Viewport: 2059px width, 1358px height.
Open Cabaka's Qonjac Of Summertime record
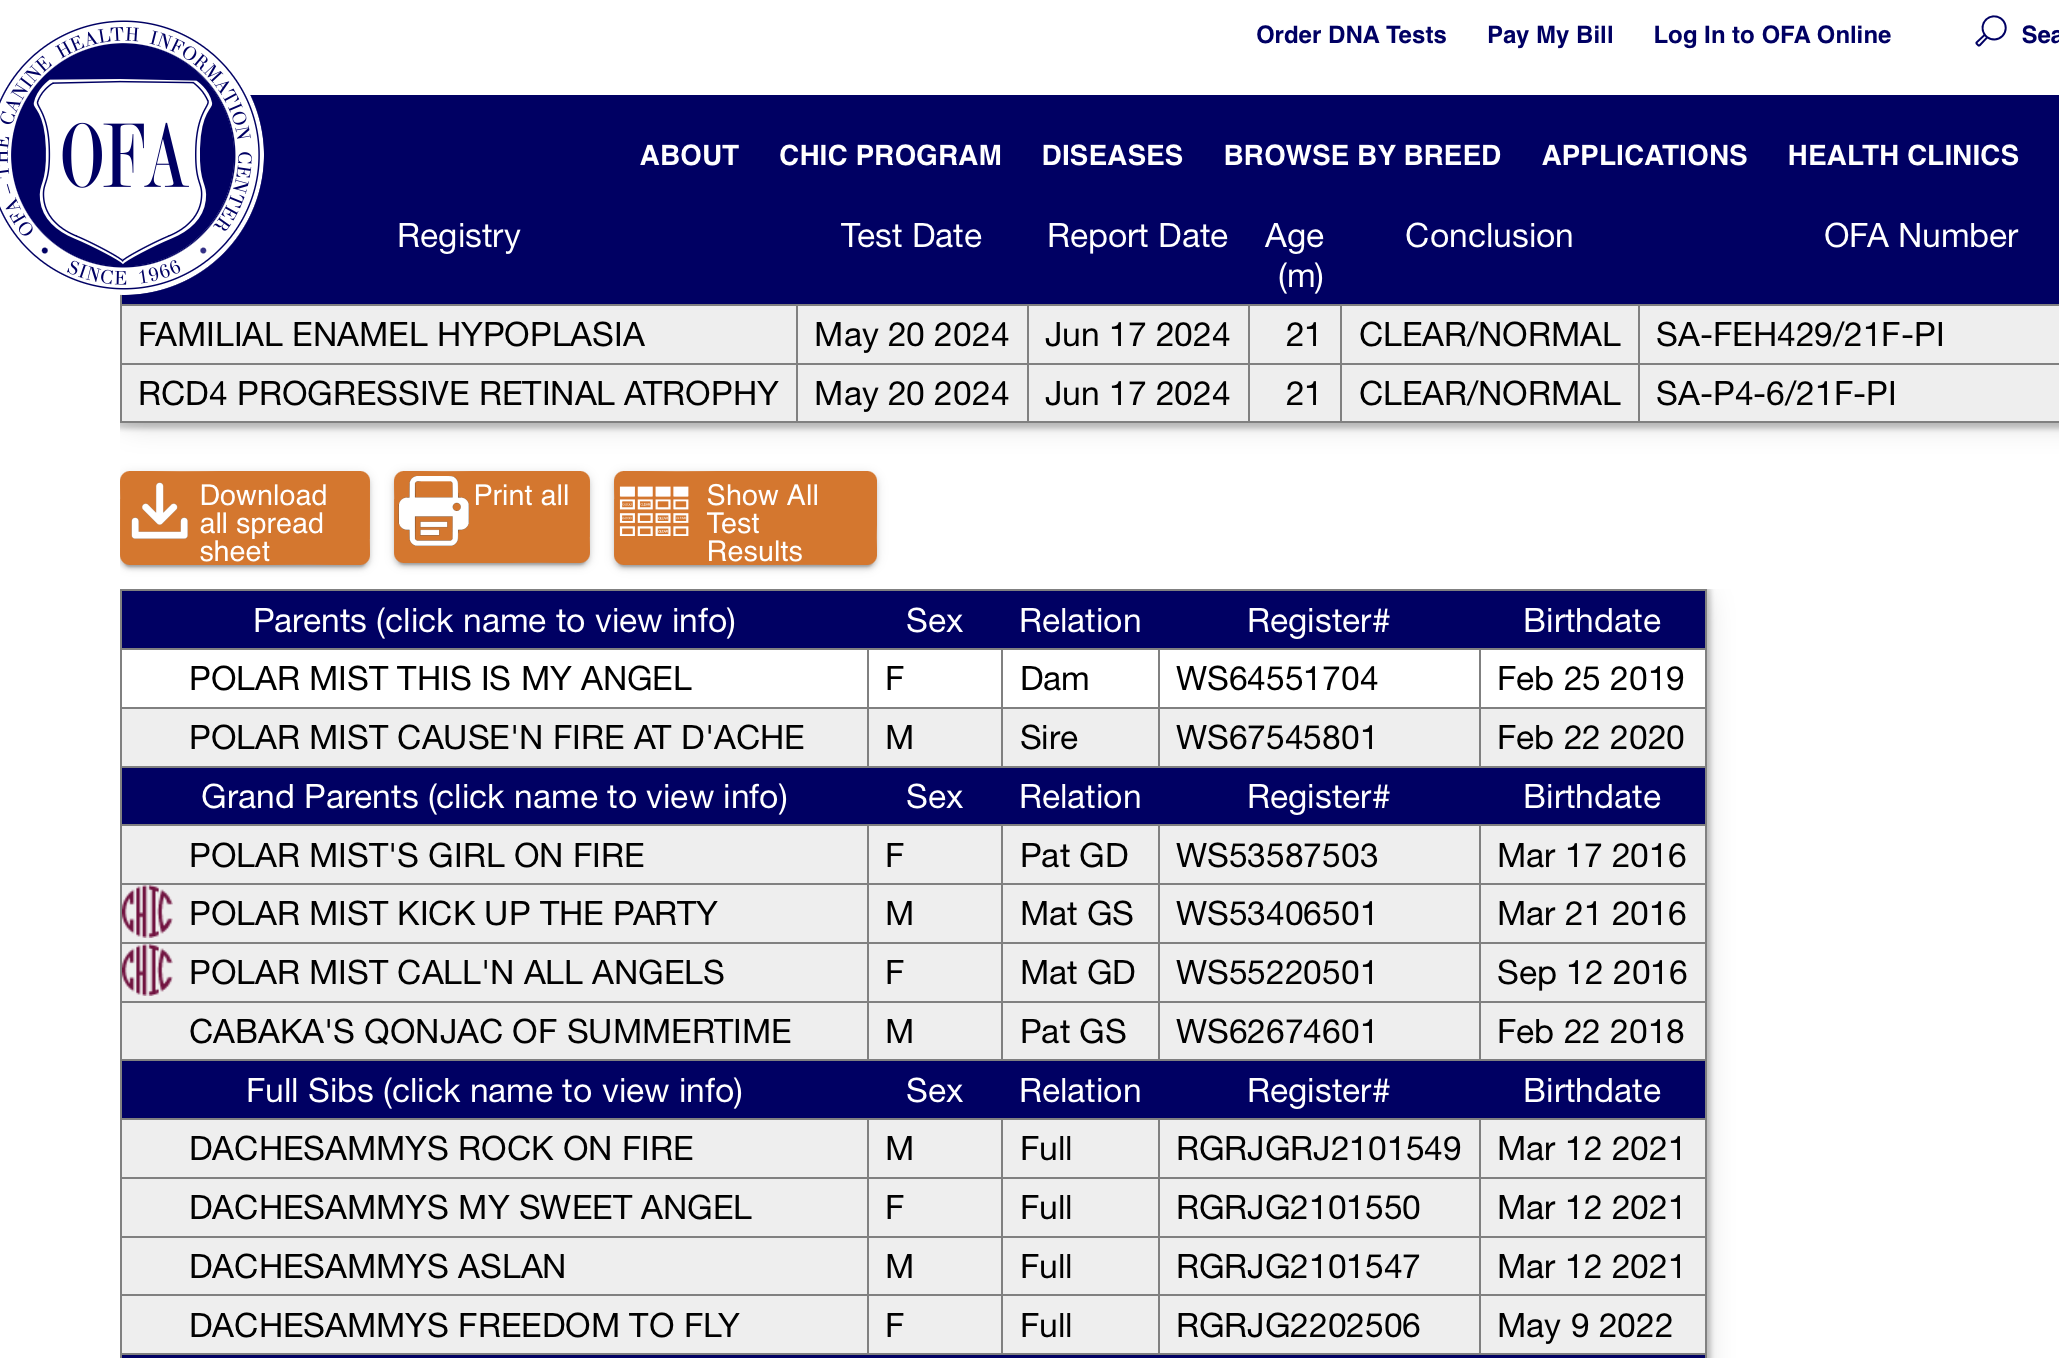[x=490, y=1031]
